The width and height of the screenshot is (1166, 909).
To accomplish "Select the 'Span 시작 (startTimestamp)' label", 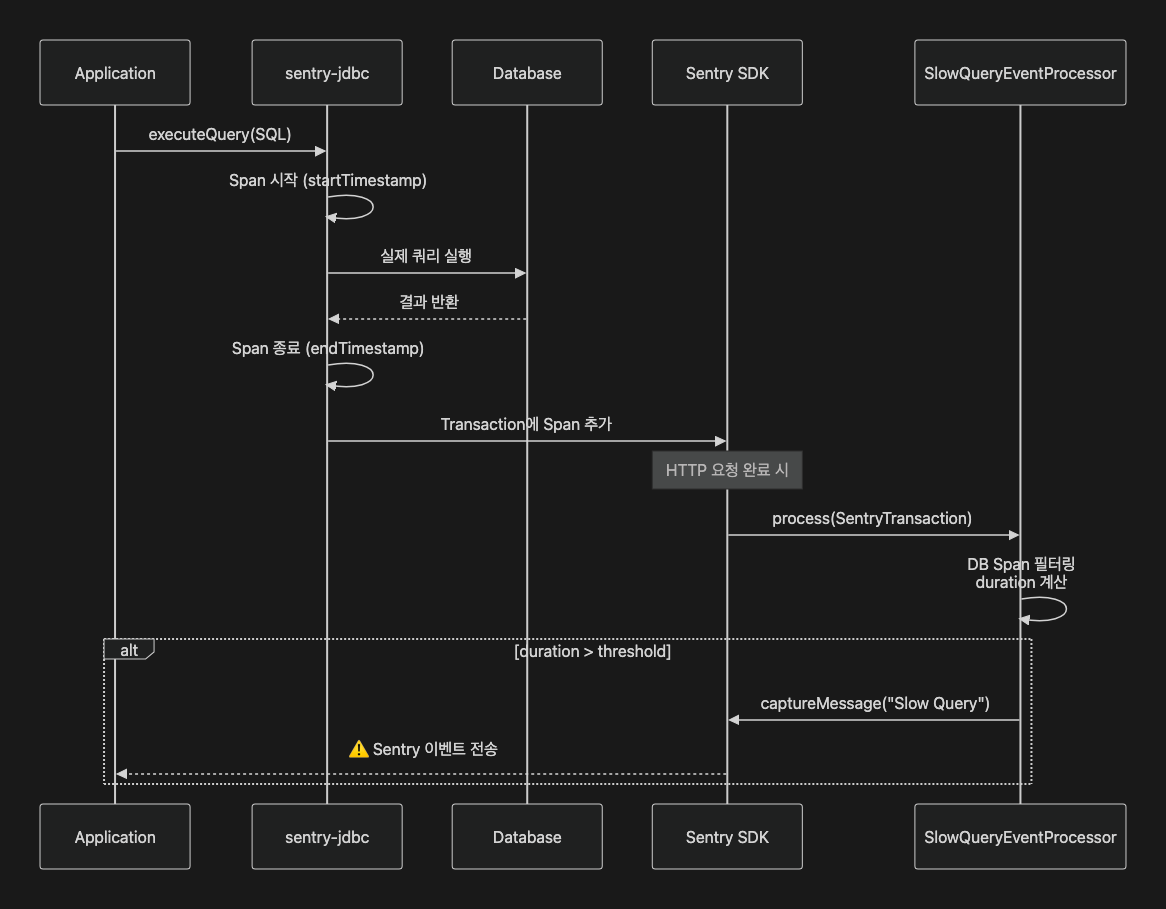I will [x=328, y=181].
